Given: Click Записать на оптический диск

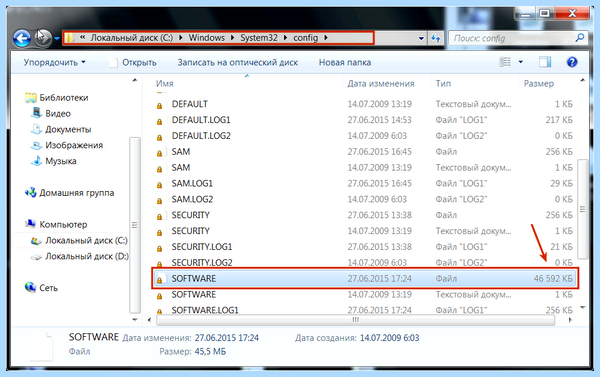Looking at the screenshot, I should click(238, 62).
